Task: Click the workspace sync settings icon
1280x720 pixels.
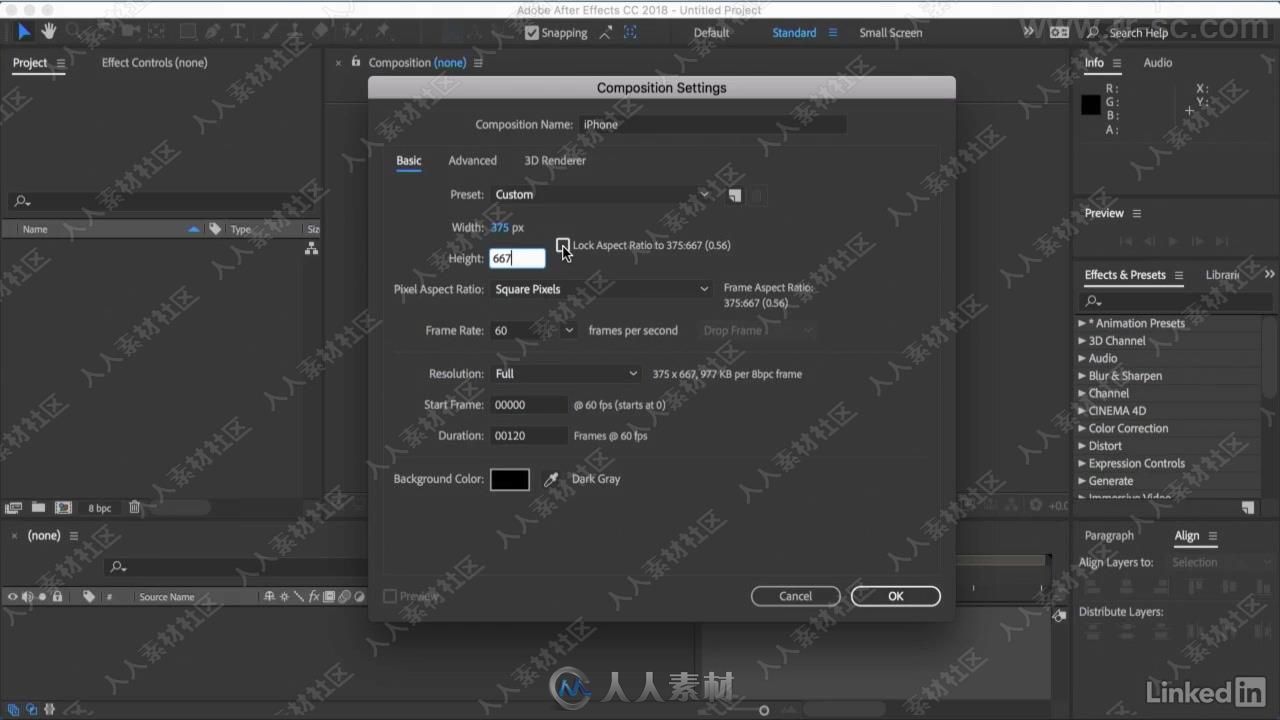Action: 1060,33
